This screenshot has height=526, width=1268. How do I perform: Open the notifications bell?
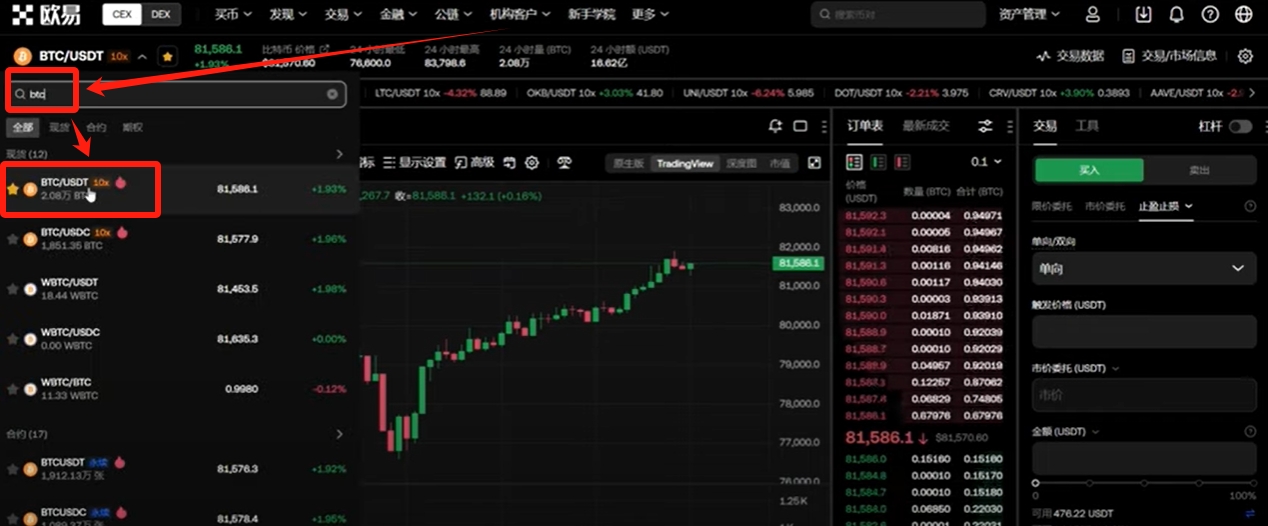(x=1177, y=15)
